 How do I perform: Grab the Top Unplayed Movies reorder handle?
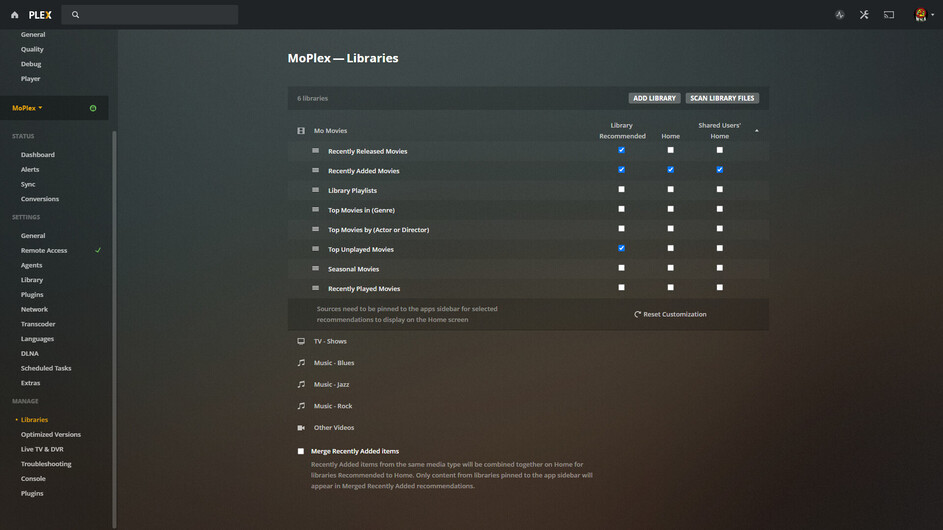pyautogui.click(x=315, y=249)
